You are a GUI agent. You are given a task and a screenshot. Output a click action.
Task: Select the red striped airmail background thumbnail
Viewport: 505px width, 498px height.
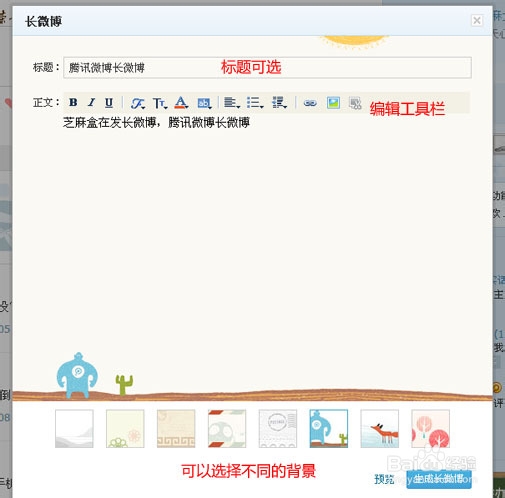227,429
